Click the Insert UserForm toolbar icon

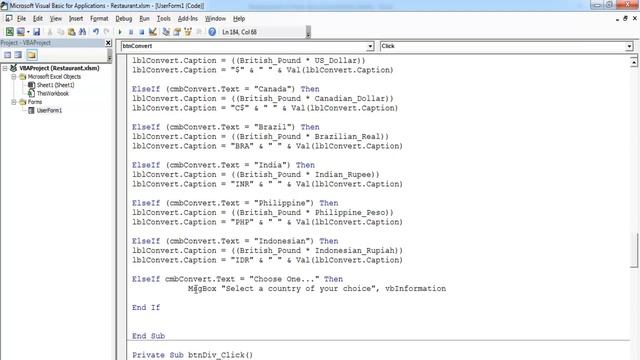click(20, 32)
